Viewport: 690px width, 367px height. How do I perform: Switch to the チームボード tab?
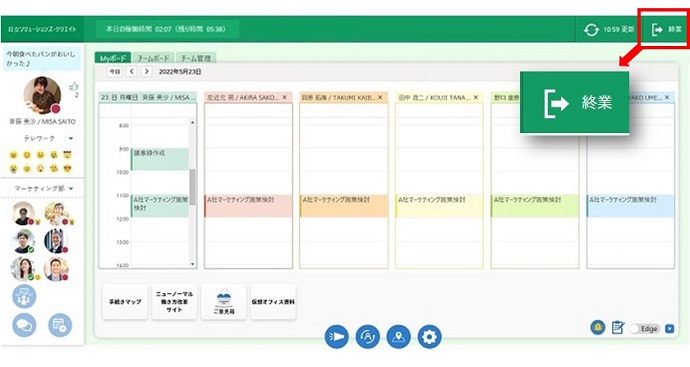[153, 58]
